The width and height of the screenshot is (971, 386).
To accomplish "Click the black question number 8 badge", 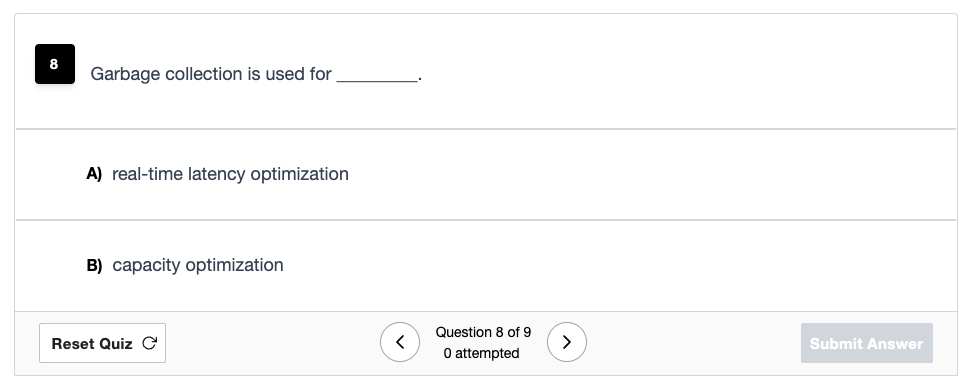I will tap(54, 64).
